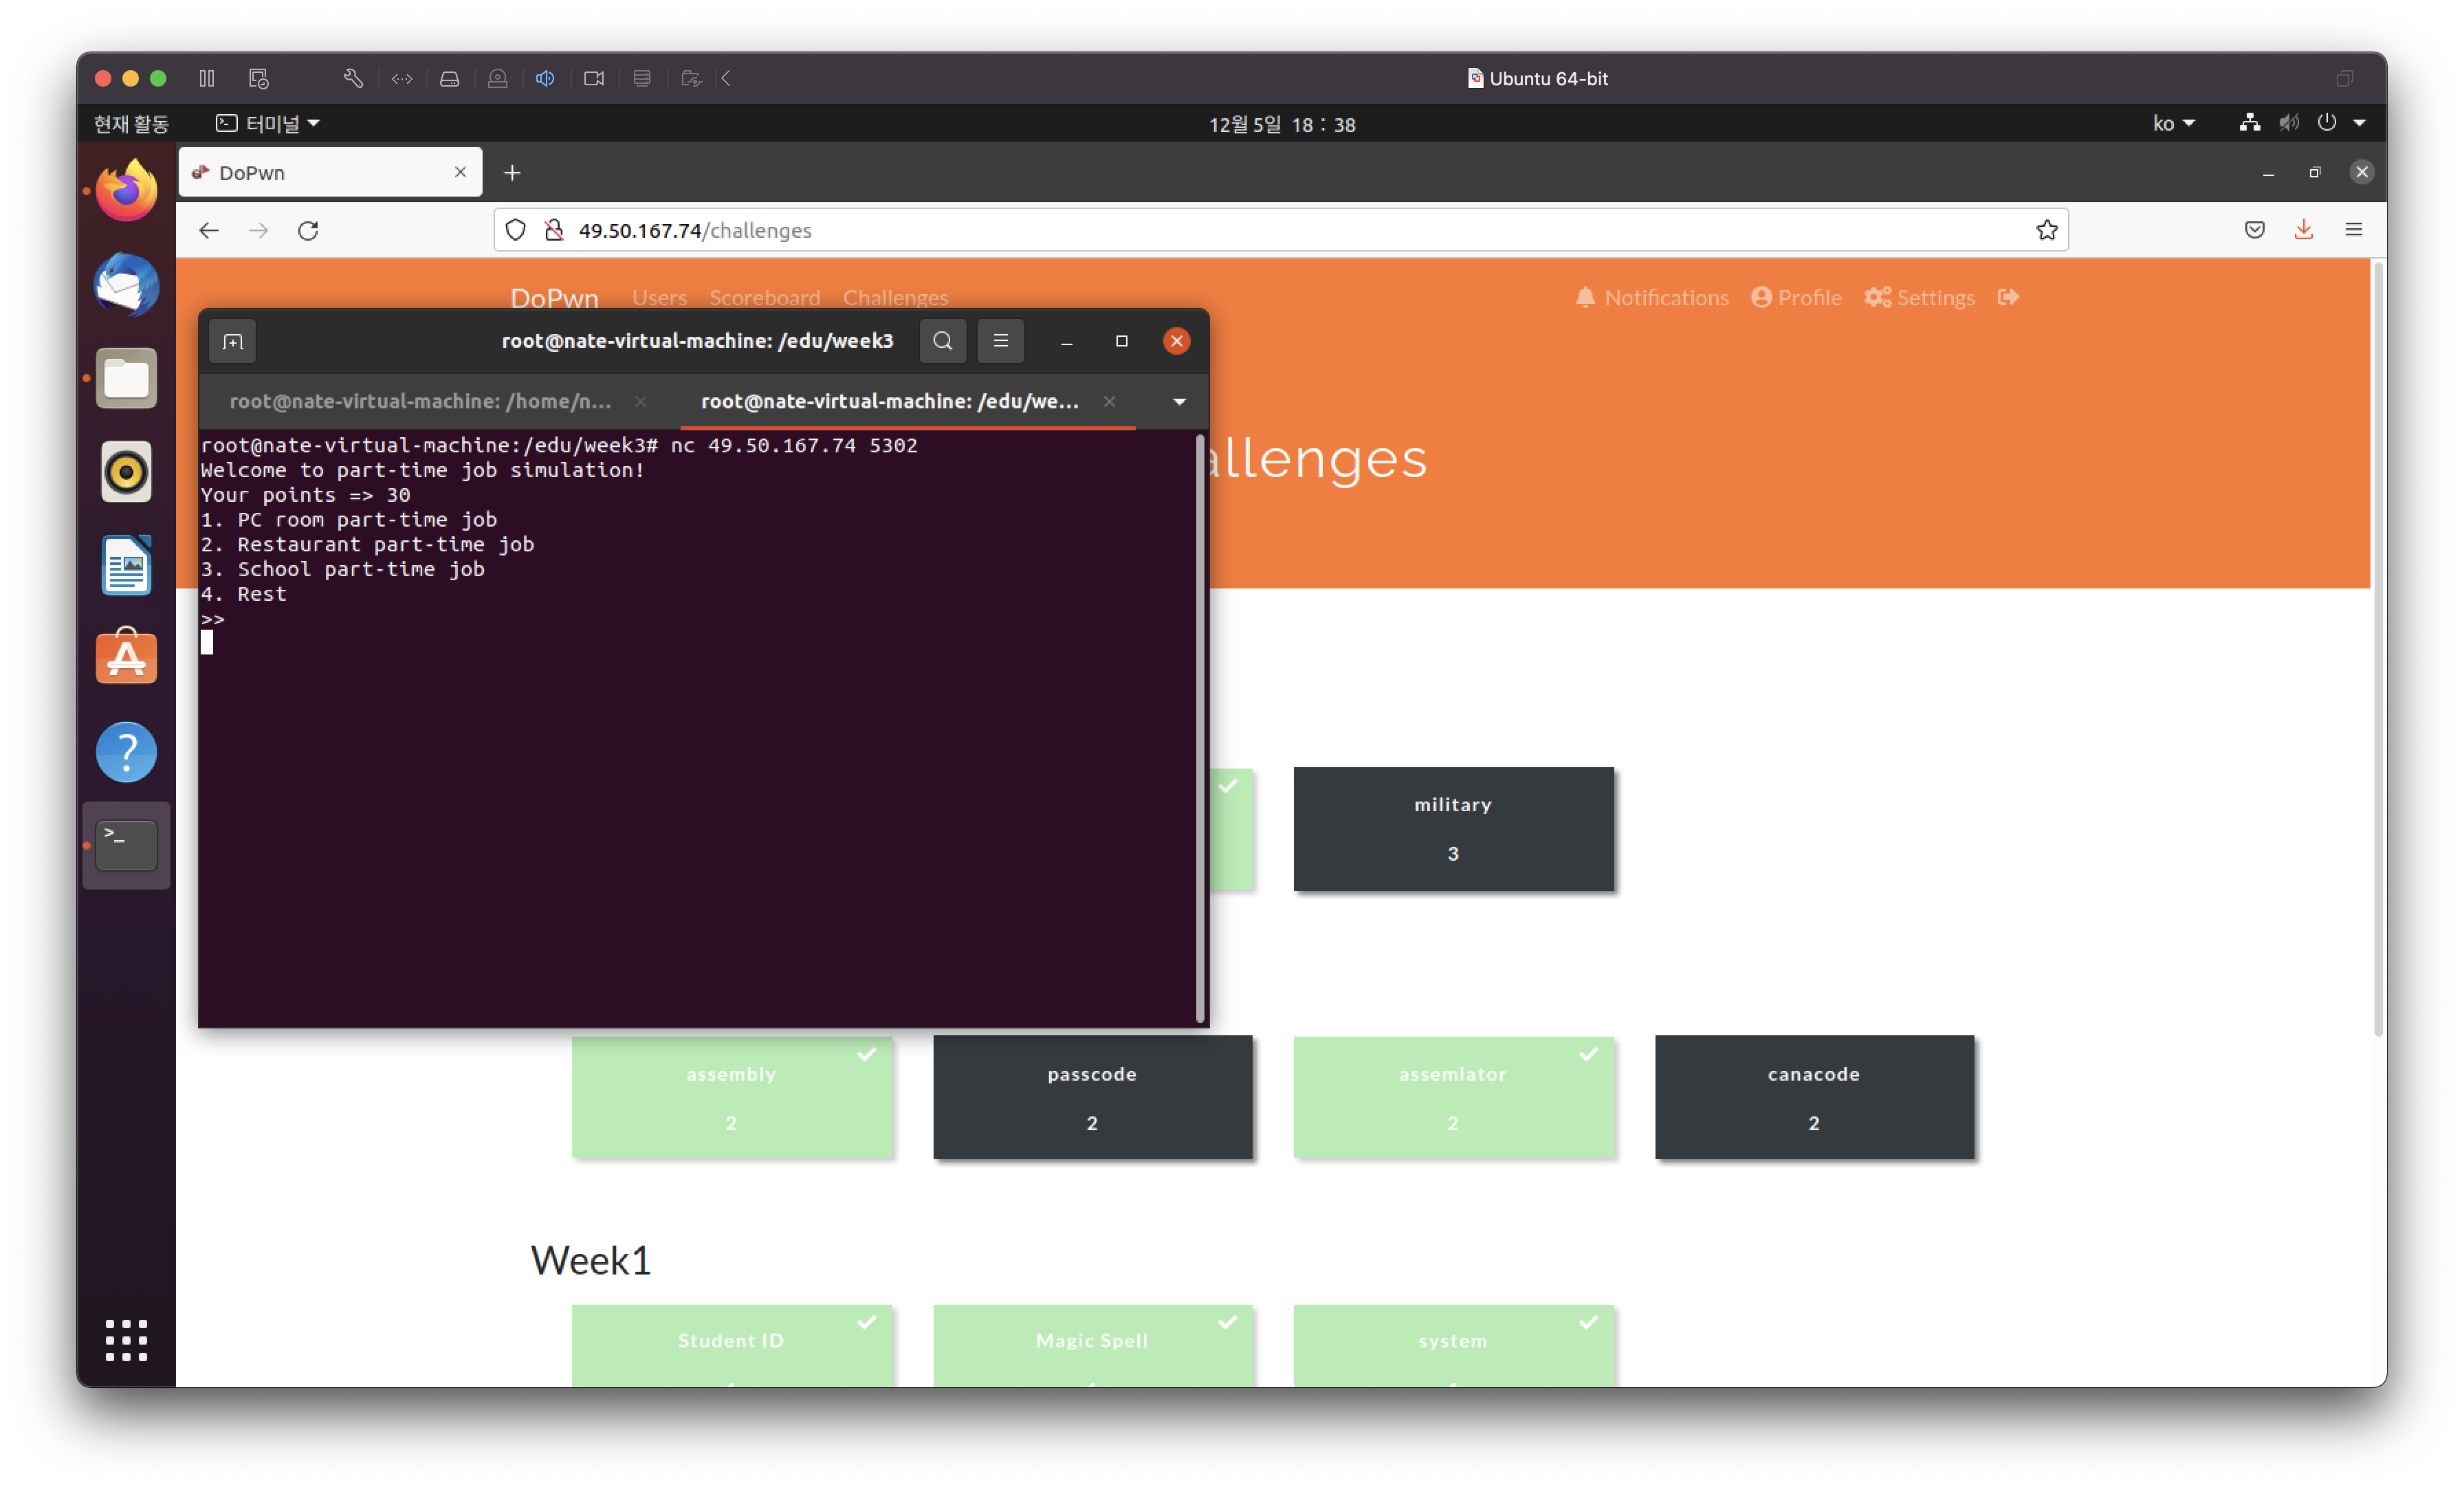Open the Firefox downloads panel
The width and height of the screenshot is (2464, 1489).
point(2303,230)
